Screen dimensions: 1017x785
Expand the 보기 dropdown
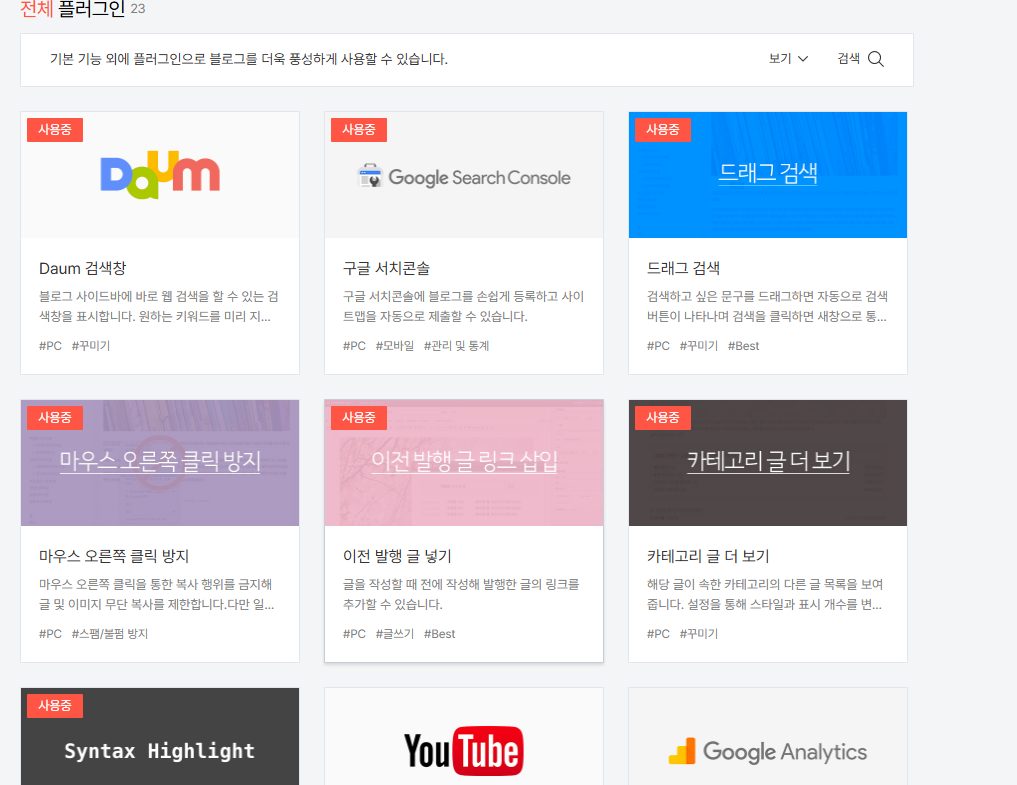[788, 59]
